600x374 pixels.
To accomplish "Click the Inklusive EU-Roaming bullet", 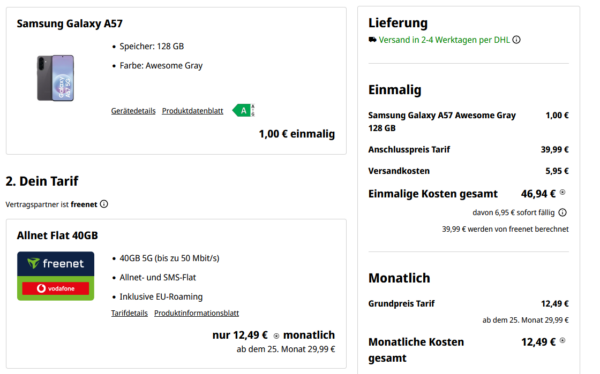I will pyautogui.click(x=161, y=297).
